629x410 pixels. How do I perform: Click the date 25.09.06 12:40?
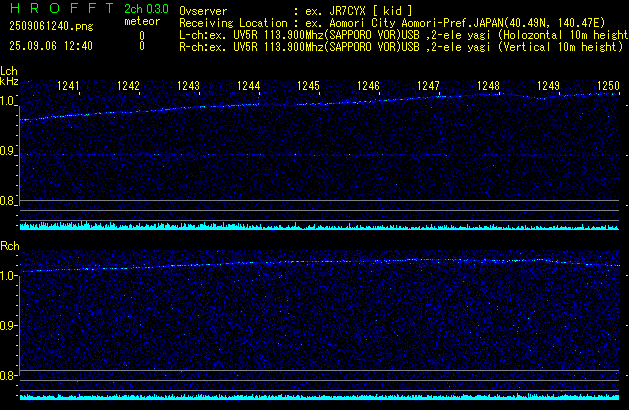[51, 46]
